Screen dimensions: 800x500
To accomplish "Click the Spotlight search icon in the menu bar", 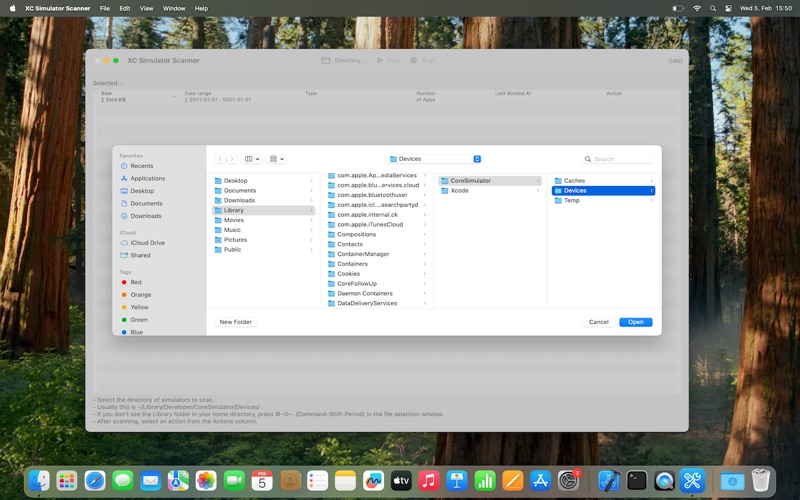I will [x=713, y=8].
